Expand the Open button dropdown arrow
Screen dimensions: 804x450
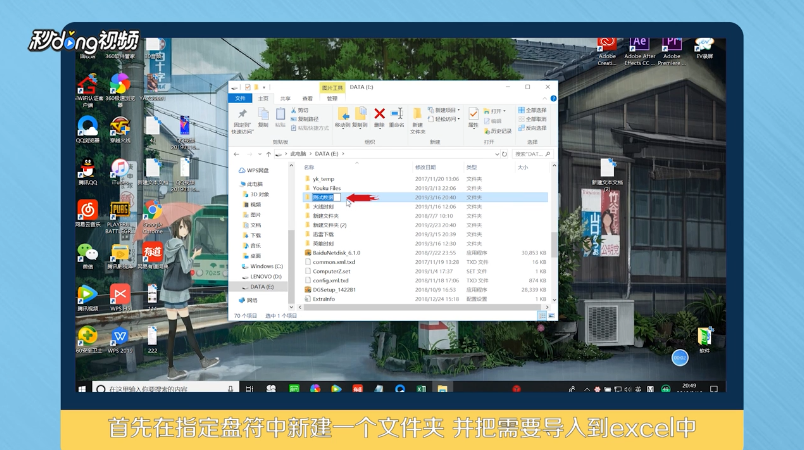point(505,111)
